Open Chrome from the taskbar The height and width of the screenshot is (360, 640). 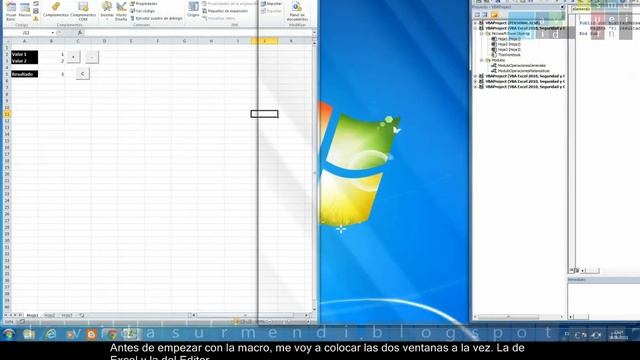[111, 334]
